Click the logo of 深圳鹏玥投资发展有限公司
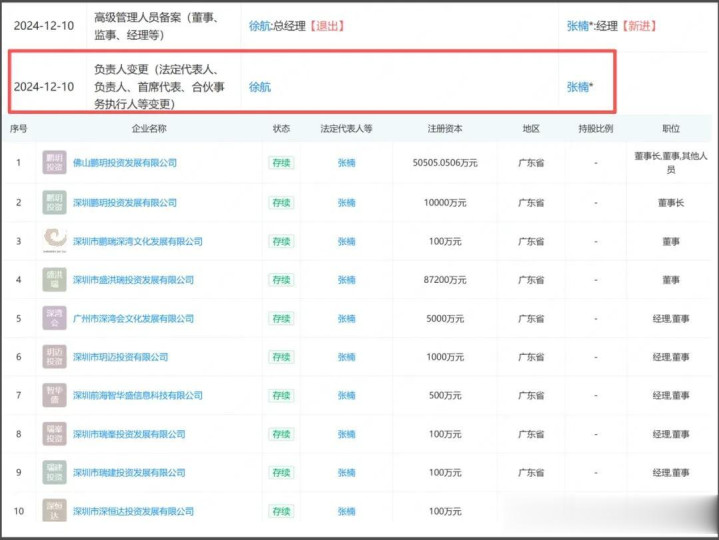719x540 pixels. pyautogui.click(x=54, y=202)
